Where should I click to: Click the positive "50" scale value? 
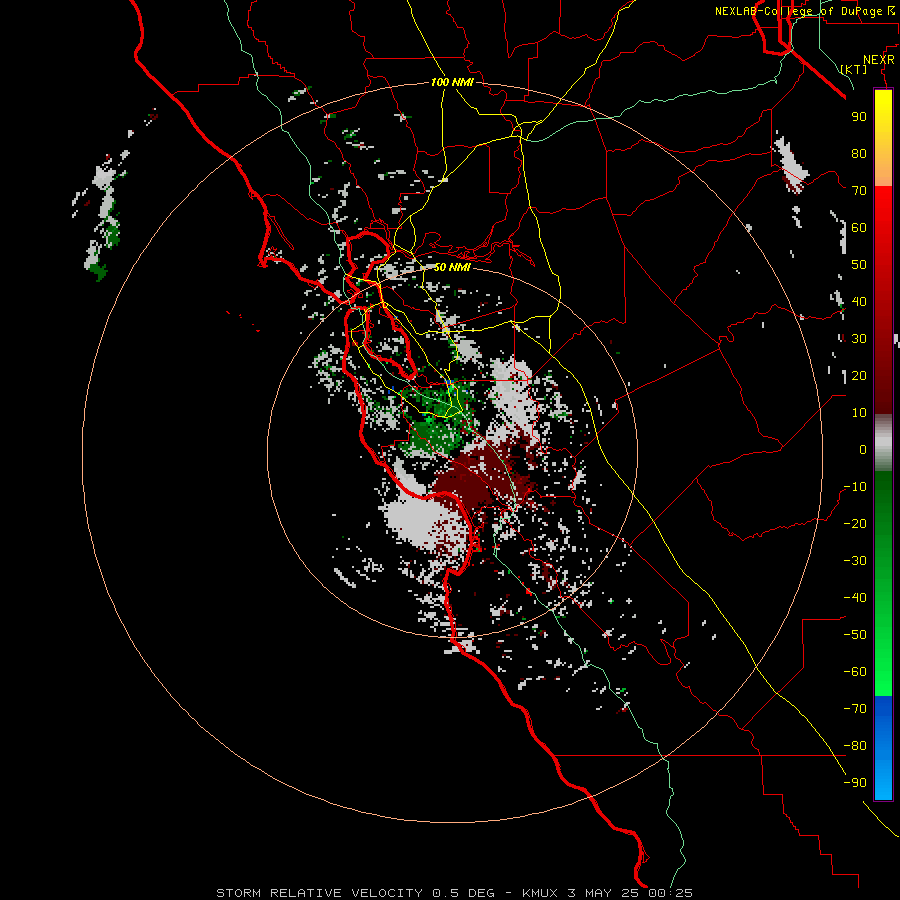coord(859,265)
